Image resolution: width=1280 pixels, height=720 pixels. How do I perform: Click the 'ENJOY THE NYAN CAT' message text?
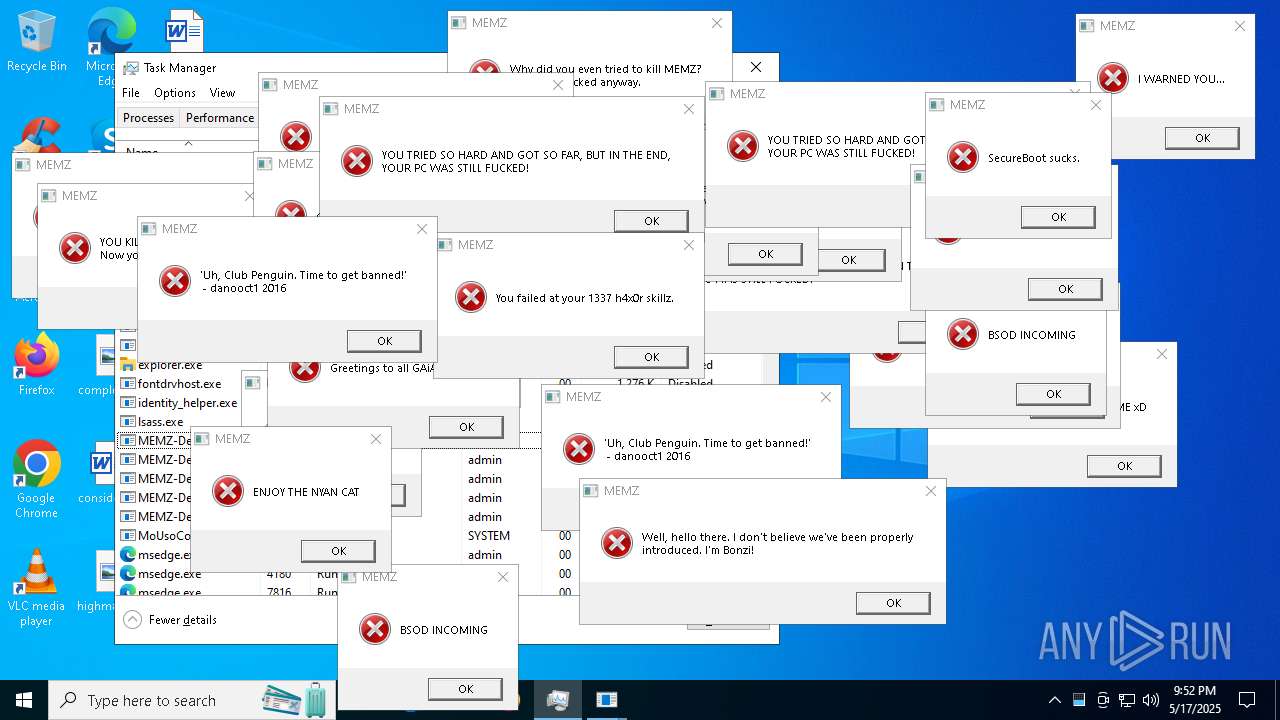pos(306,492)
